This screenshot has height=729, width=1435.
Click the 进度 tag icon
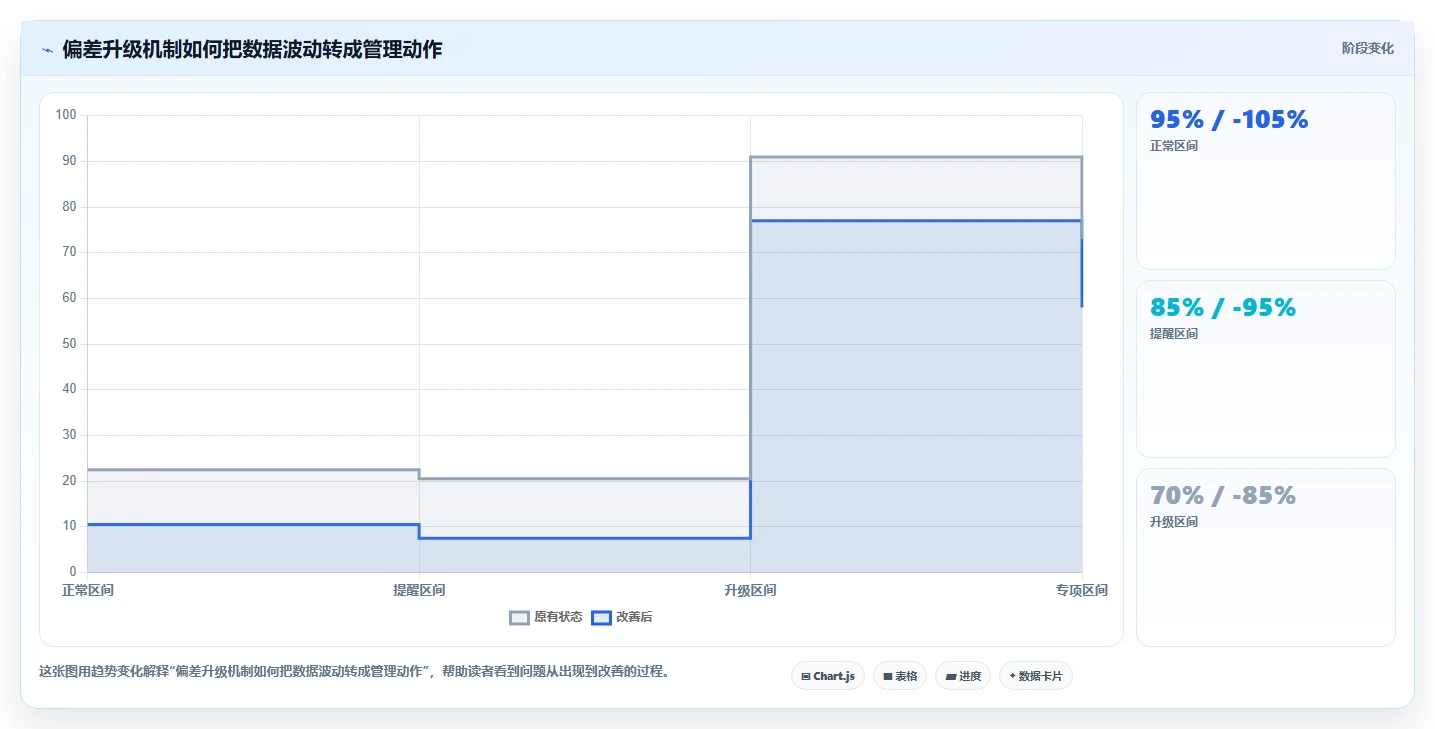point(950,677)
